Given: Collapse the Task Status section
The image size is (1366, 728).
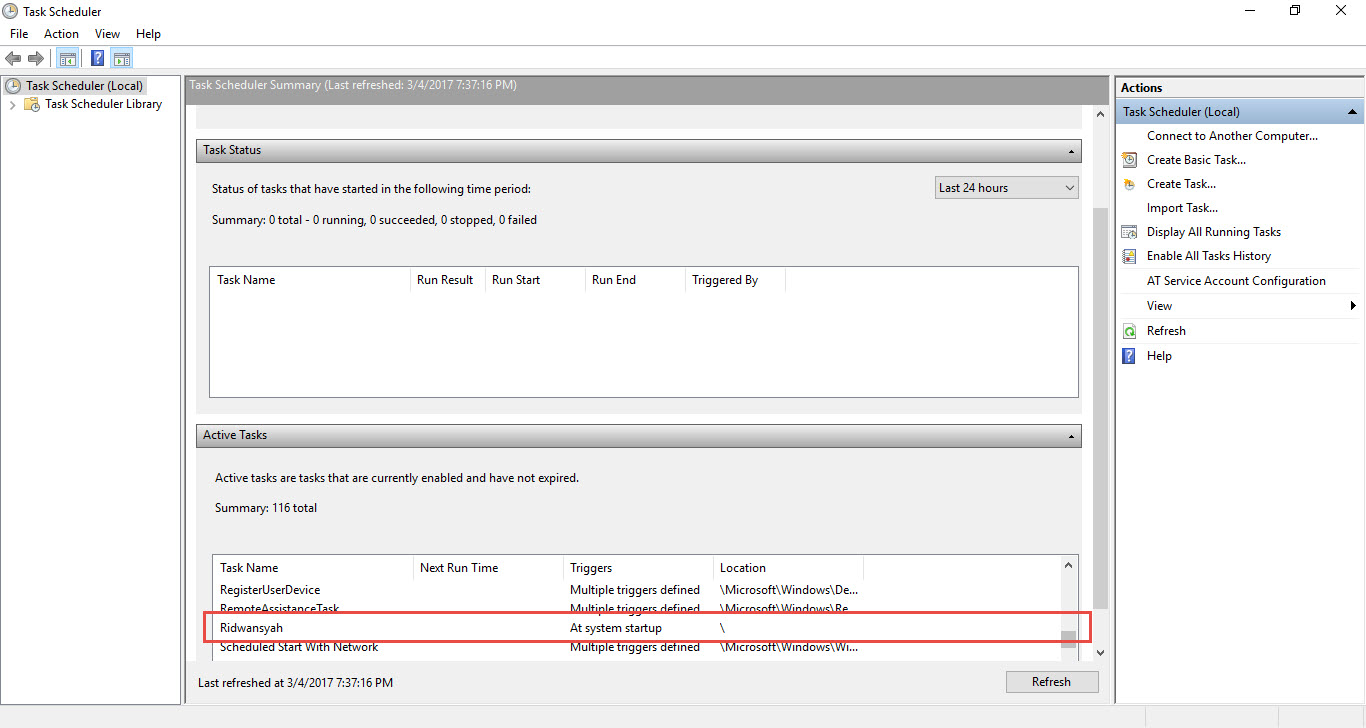Looking at the screenshot, I should coord(1071,151).
